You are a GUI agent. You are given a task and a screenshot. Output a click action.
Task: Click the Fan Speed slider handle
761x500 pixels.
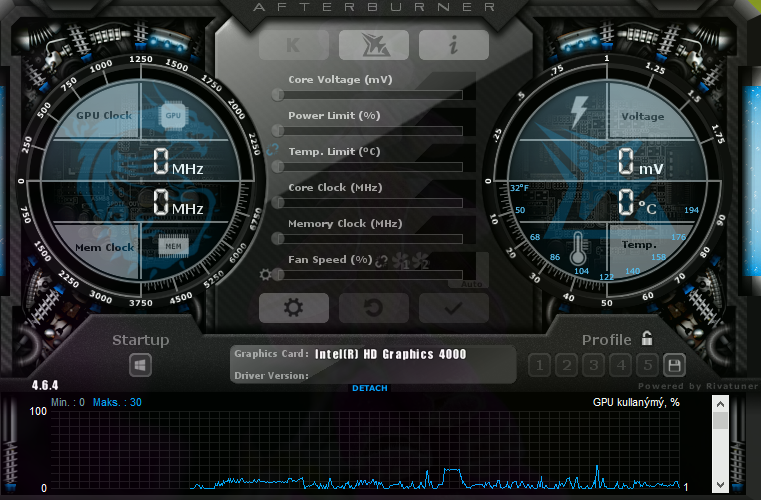click(278, 275)
